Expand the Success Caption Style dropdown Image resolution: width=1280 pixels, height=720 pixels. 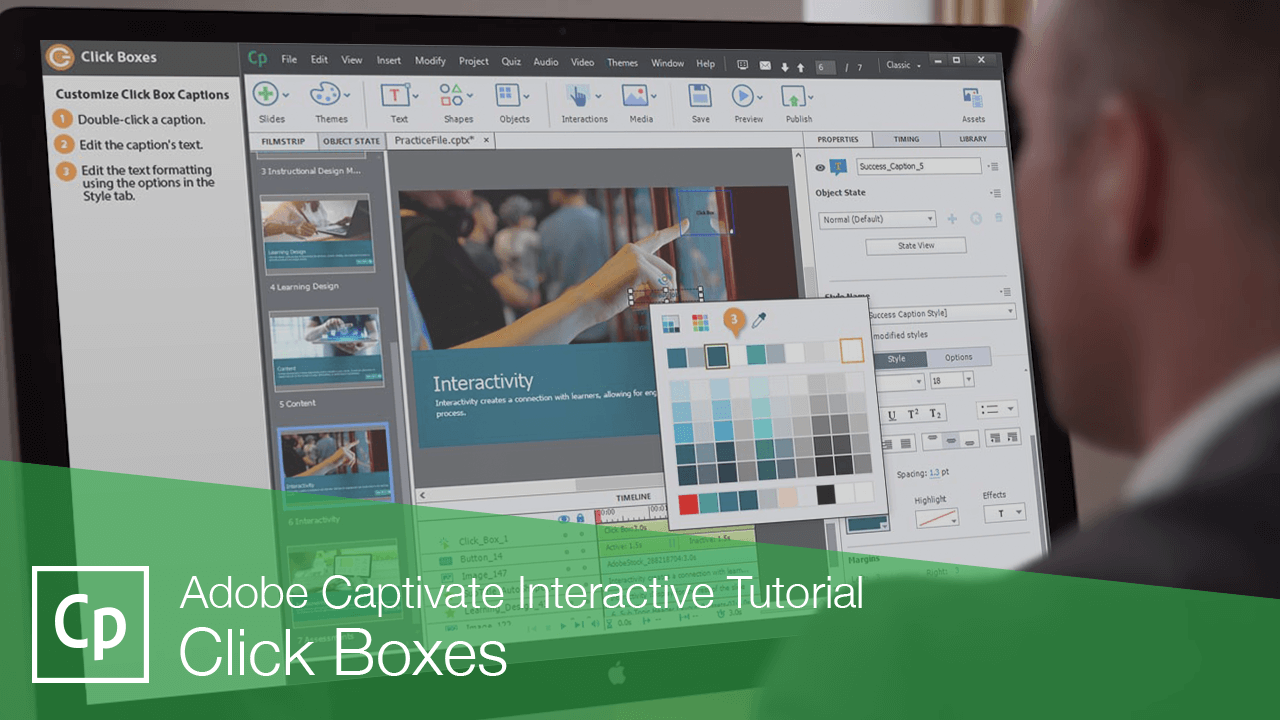click(1010, 311)
